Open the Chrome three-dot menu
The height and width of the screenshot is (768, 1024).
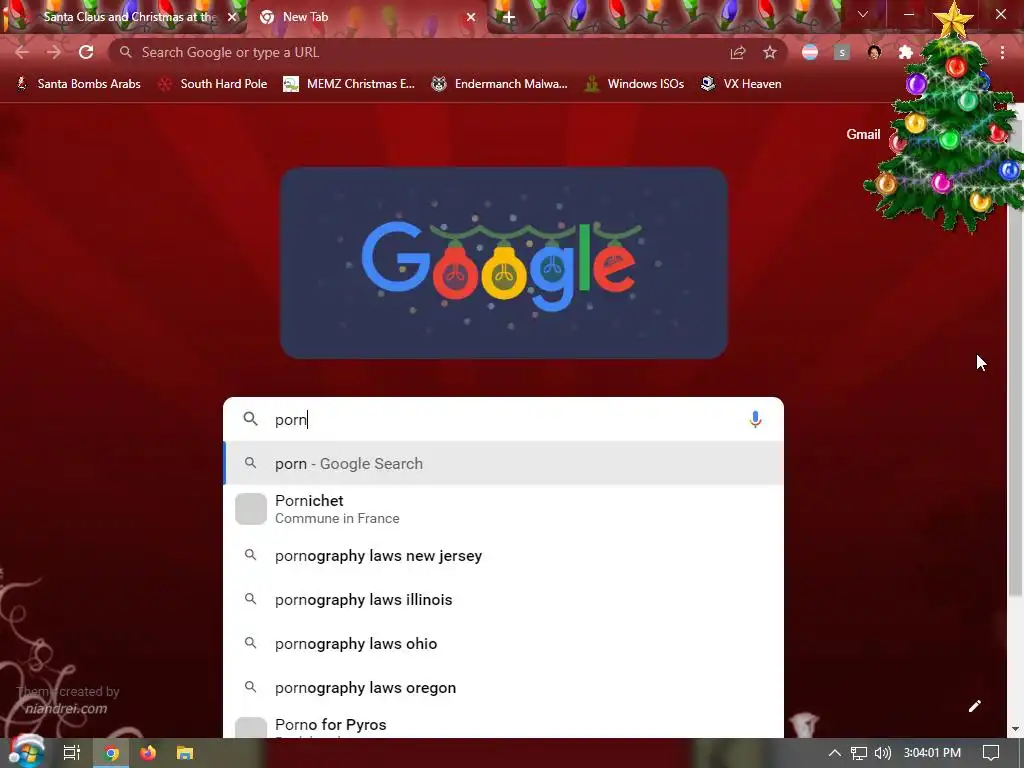1002,52
